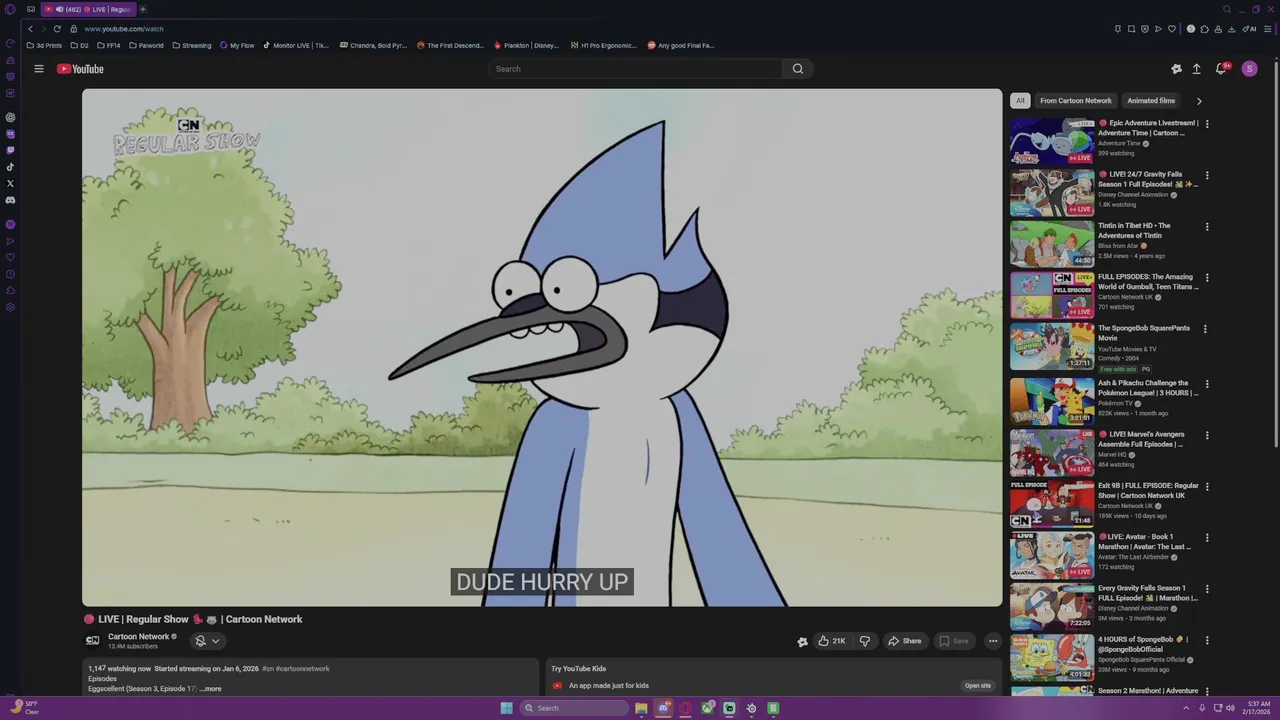The height and width of the screenshot is (720, 1280).
Task: Click the #cartoonnetwork hashtag link
Action: point(303,669)
